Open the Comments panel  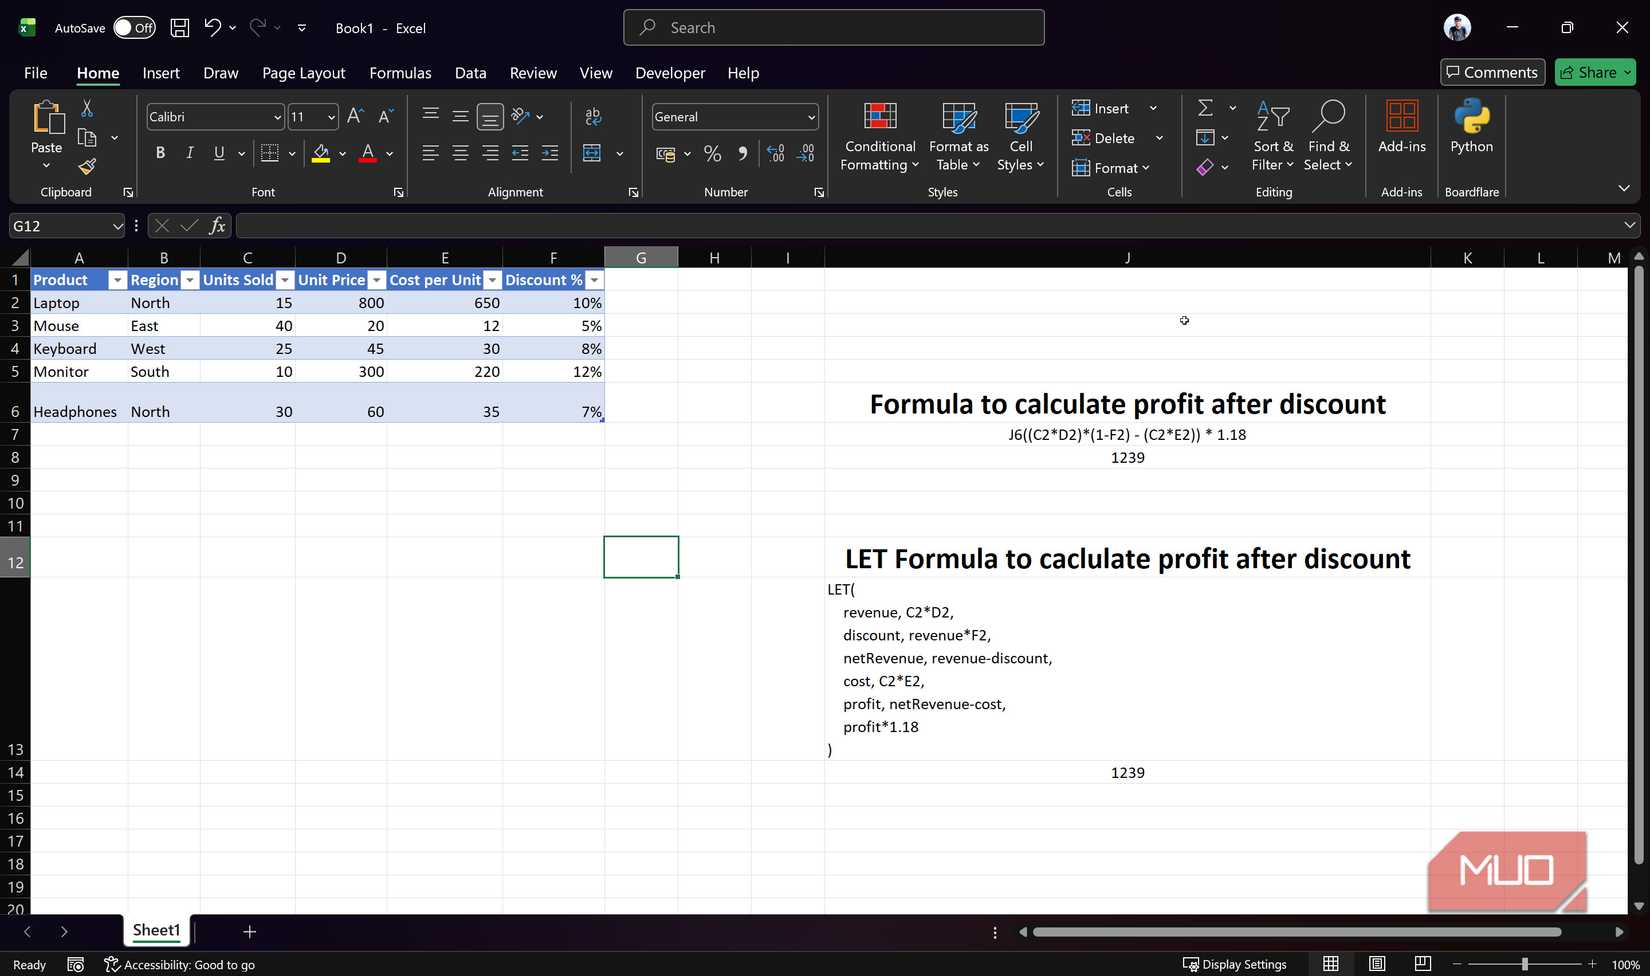tap(1492, 72)
